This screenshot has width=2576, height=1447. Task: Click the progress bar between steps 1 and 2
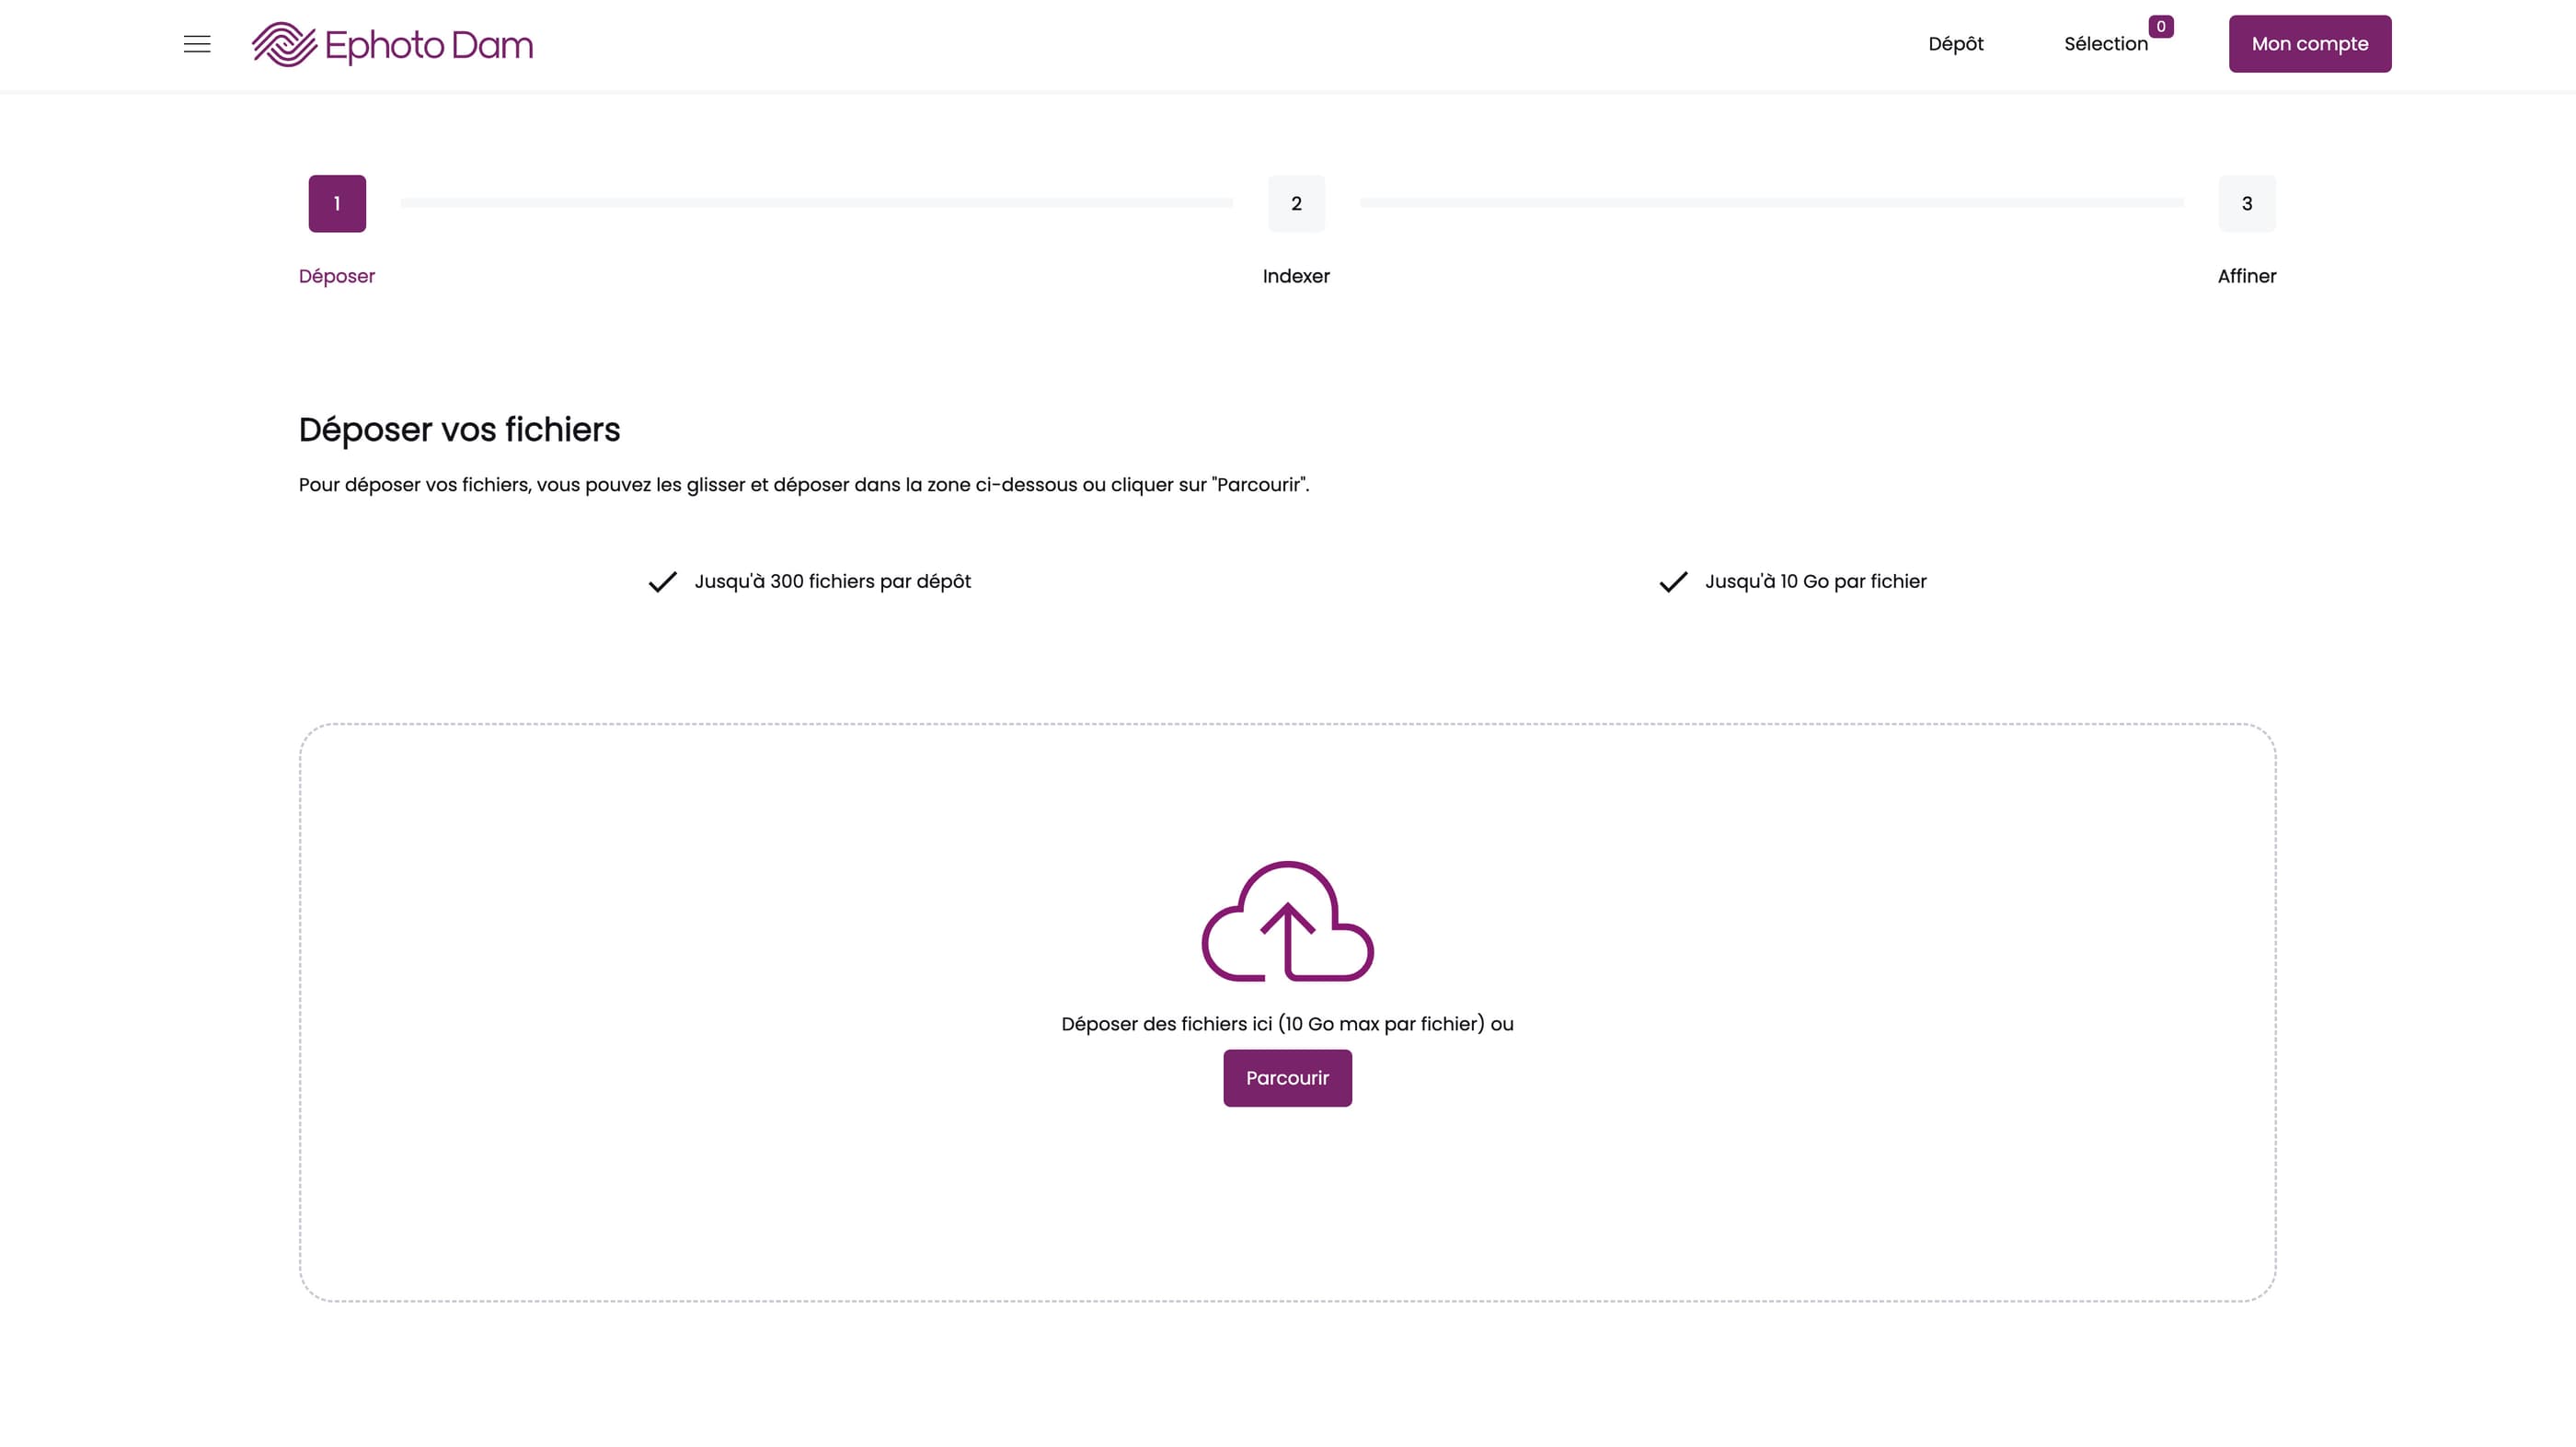pyautogui.click(x=816, y=202)
